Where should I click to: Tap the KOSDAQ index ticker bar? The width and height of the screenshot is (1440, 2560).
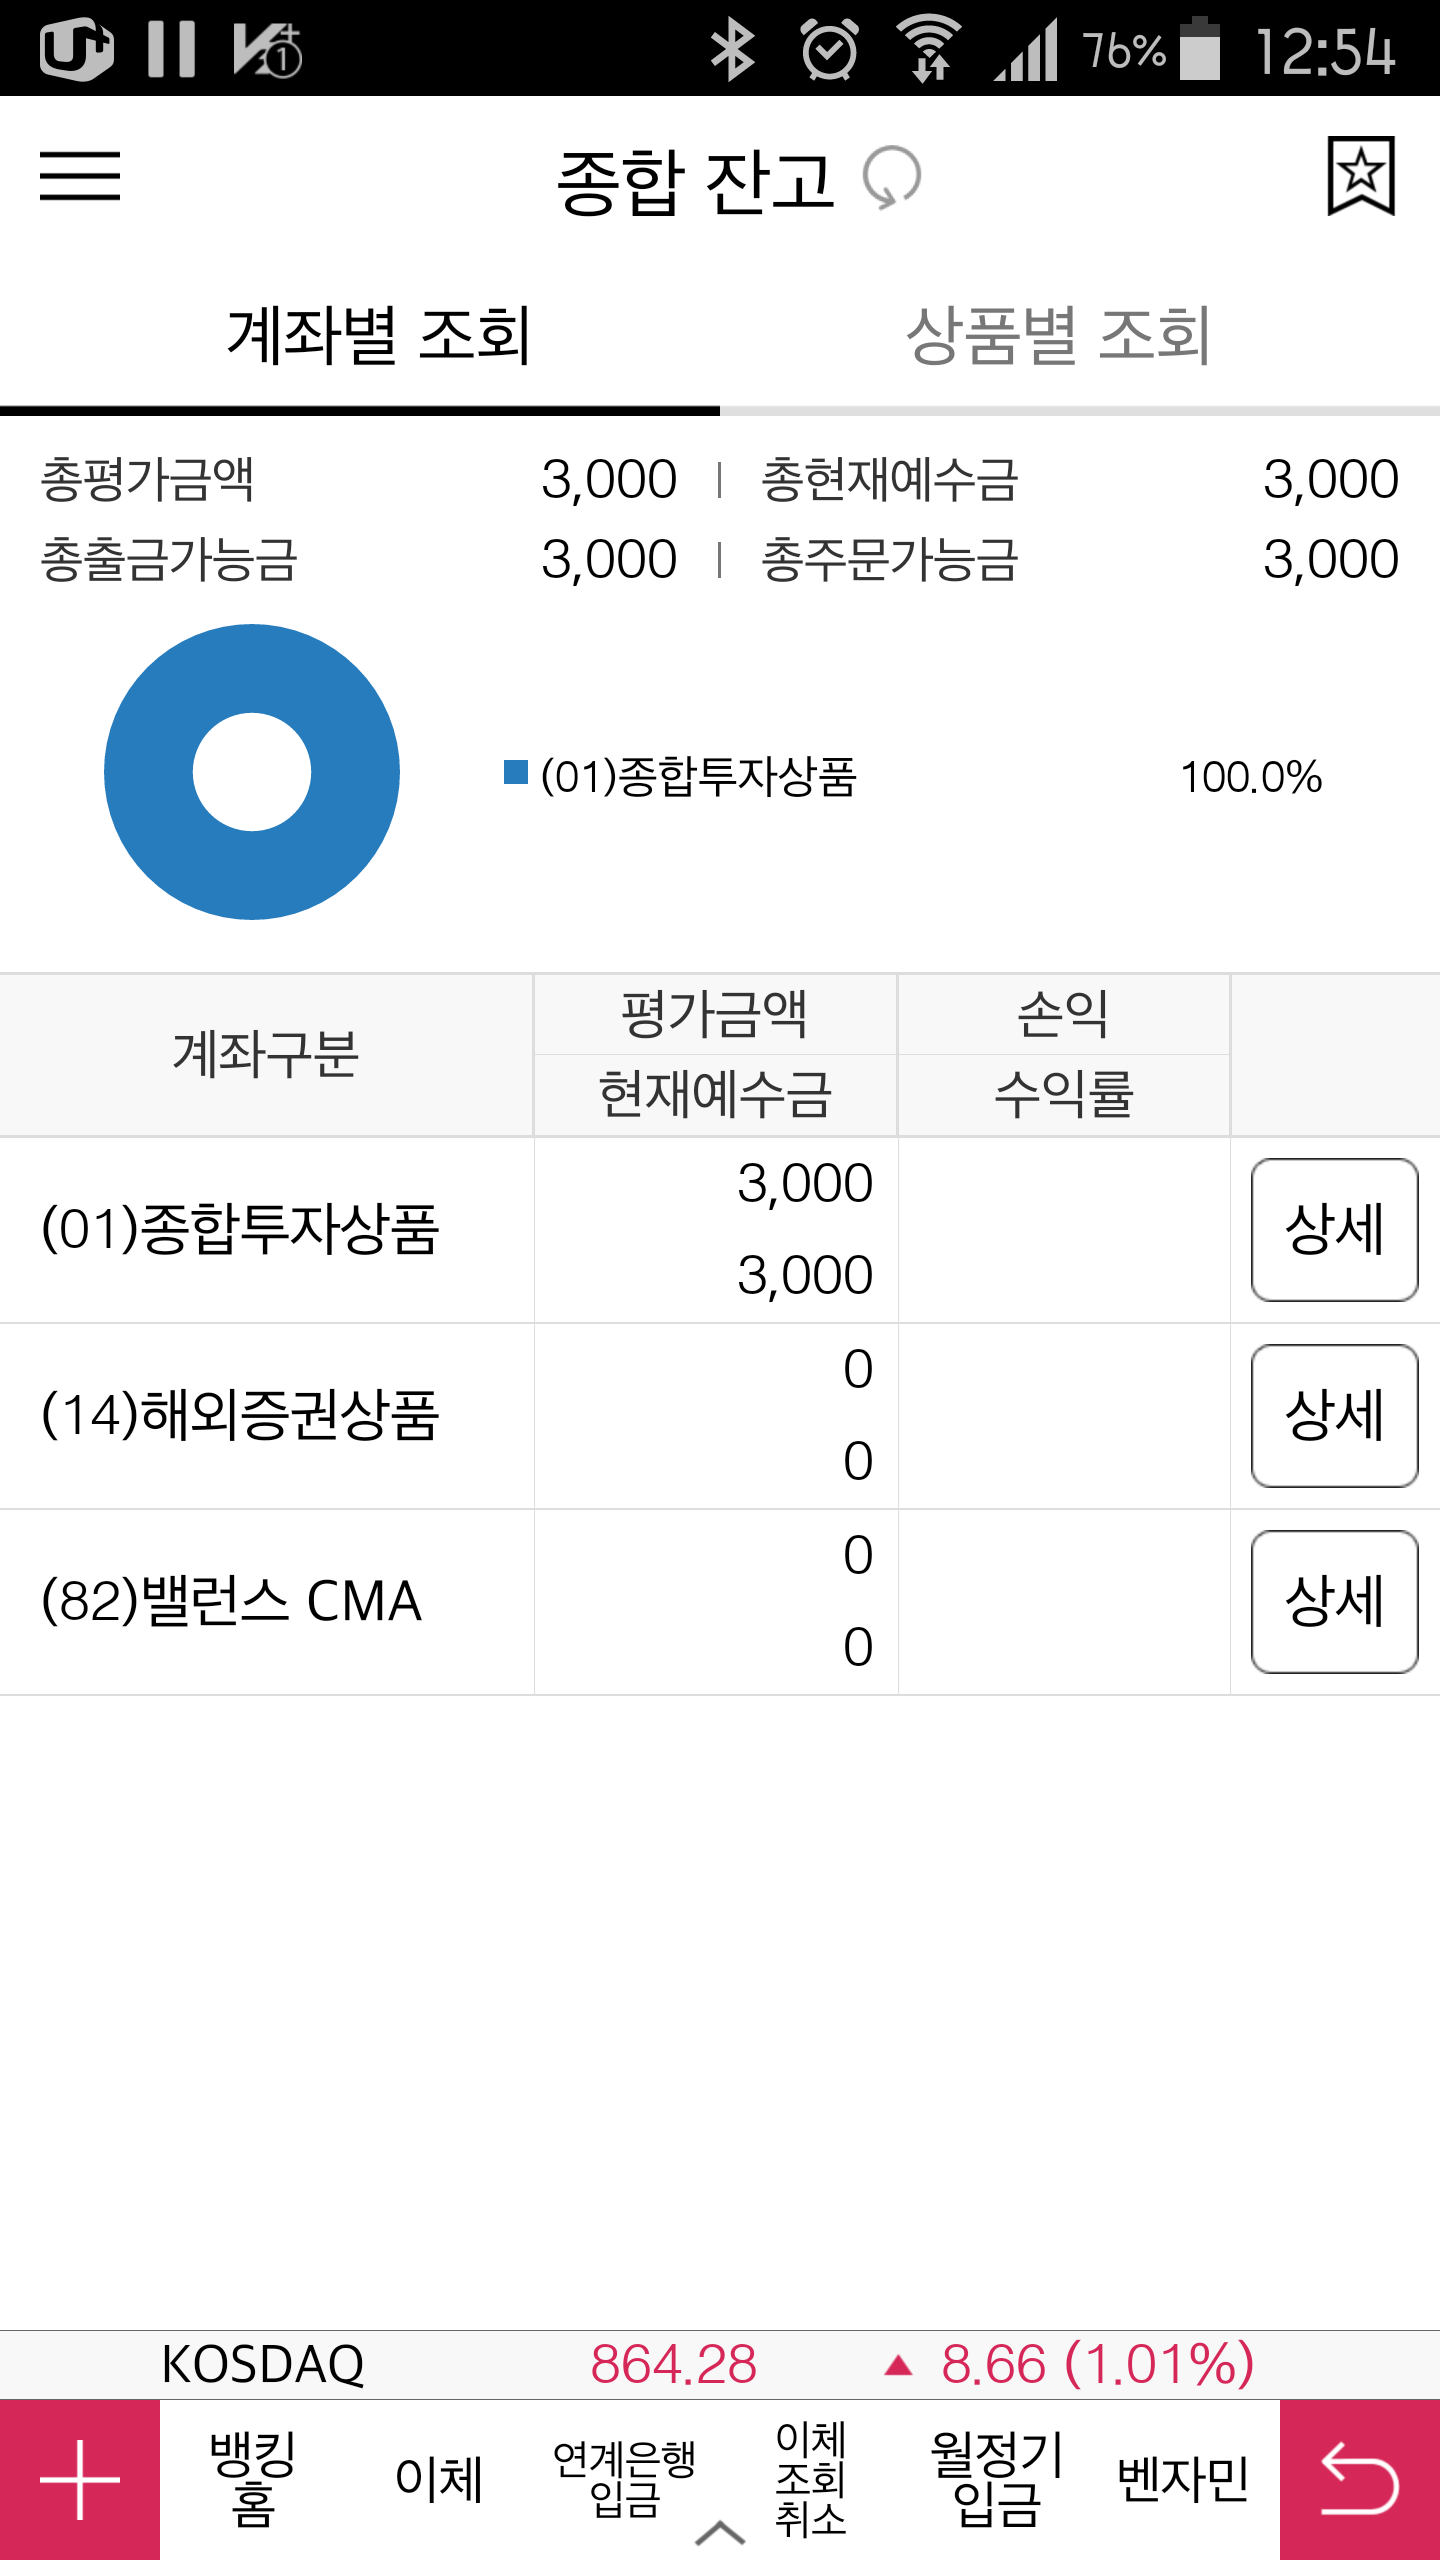(720, 2364)
